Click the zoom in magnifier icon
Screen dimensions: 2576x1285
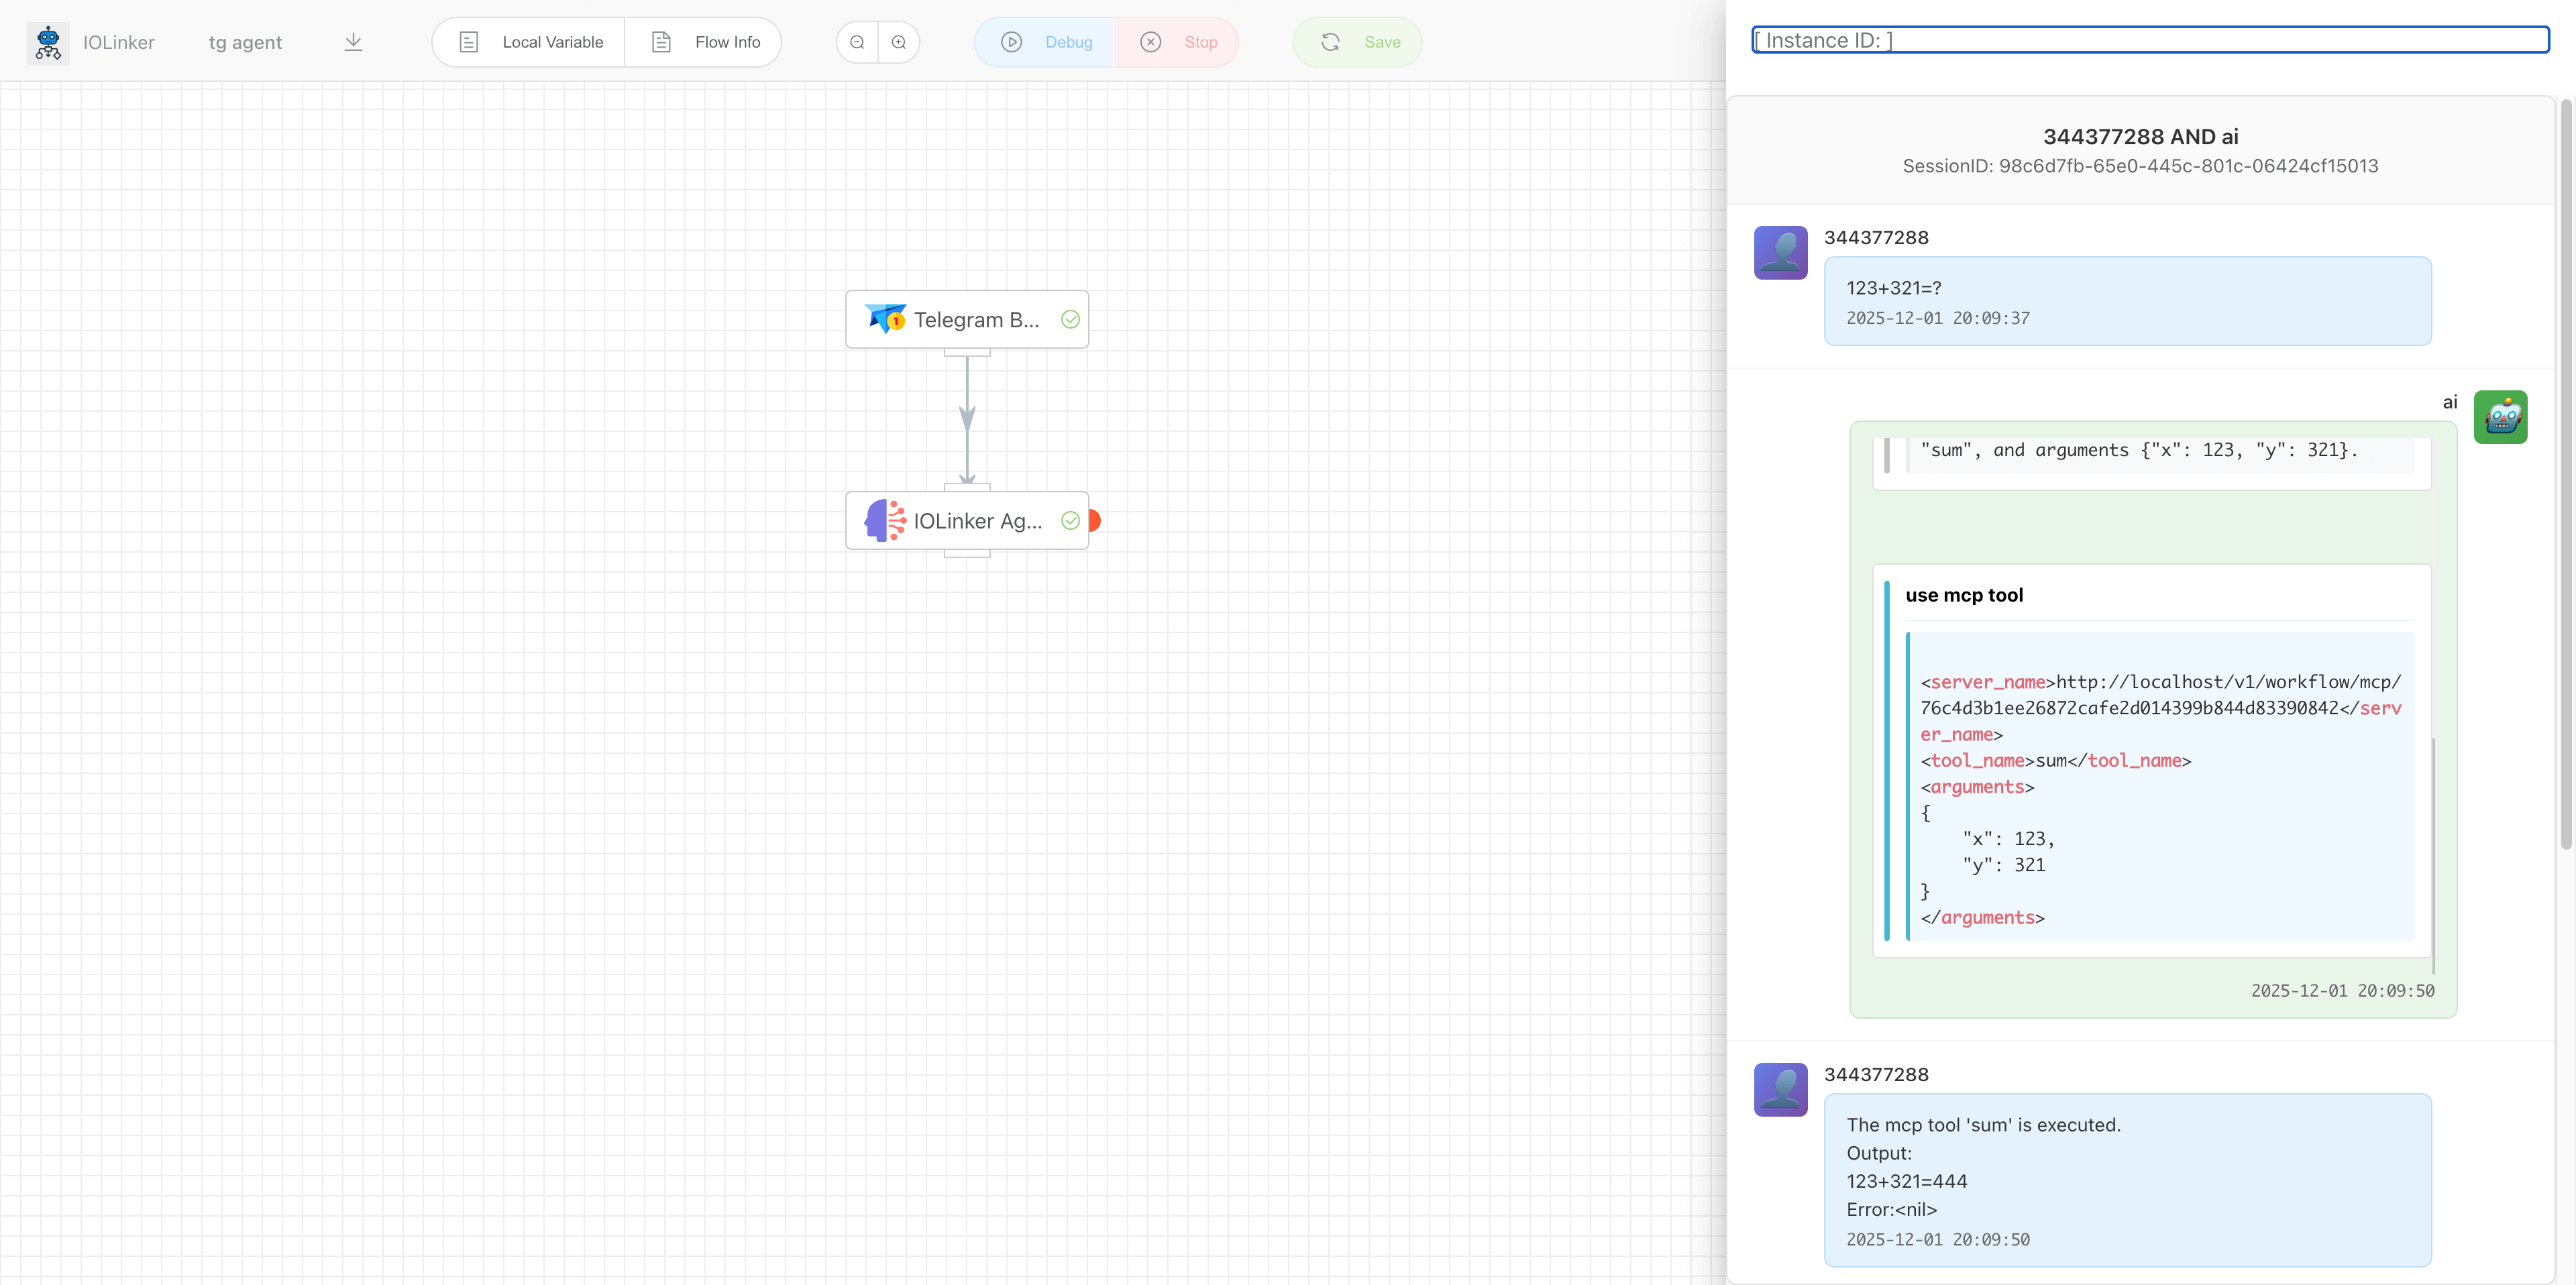click(x=899, y=42)
